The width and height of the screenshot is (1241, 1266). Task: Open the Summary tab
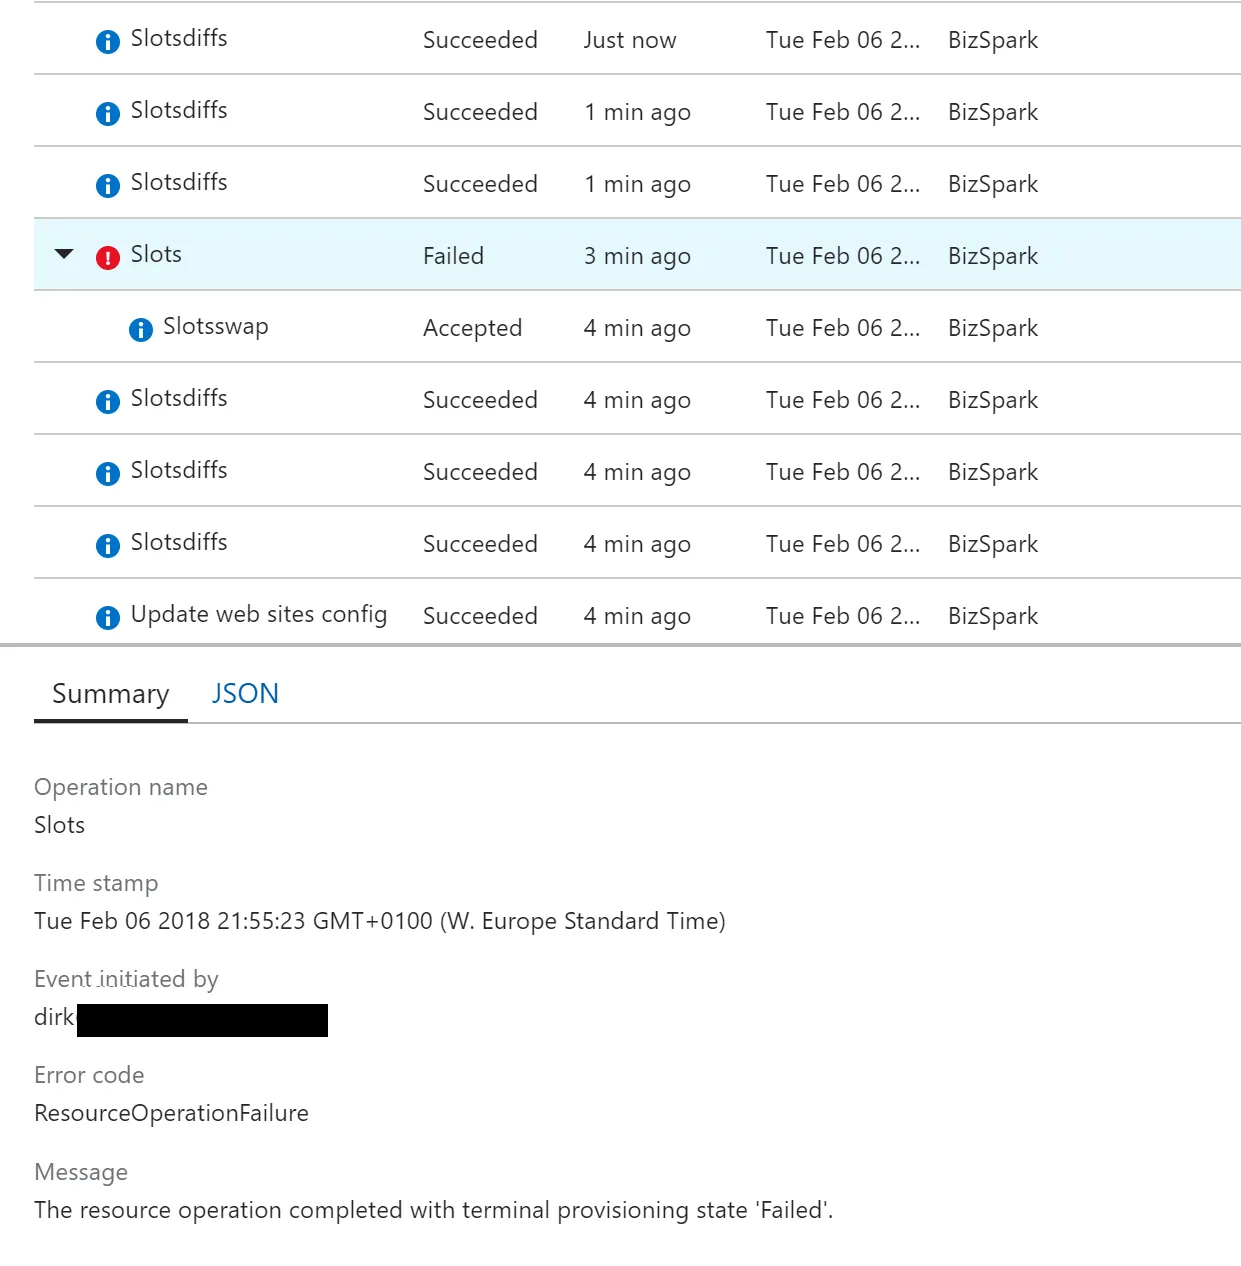pyautogui.click(x=110, y=693)
